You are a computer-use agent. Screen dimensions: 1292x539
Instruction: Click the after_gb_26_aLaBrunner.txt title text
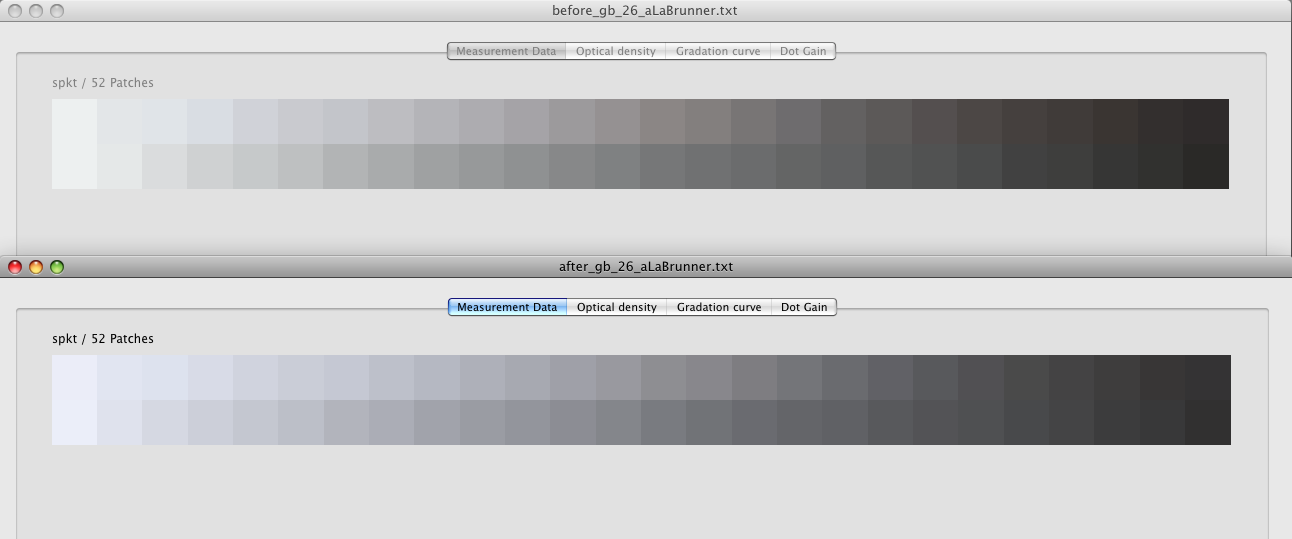pyautogui.click(x=645, y=267)
